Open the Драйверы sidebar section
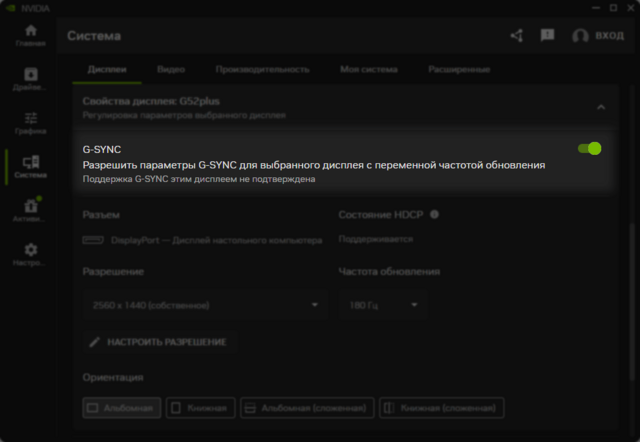 coord(31,79)
